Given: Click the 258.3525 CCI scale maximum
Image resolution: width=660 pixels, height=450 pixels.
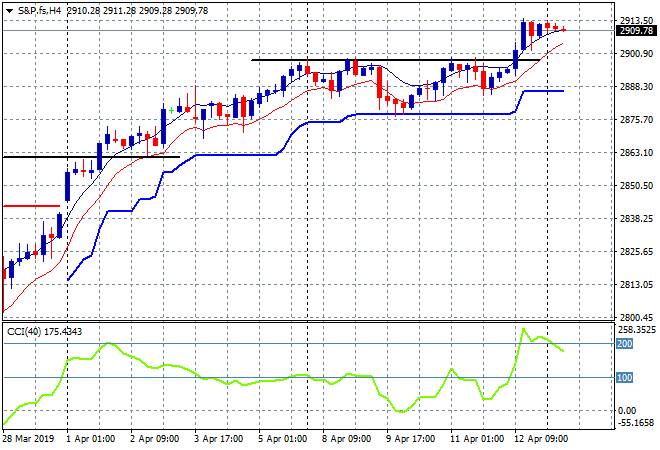Looking at the screenshot, I should click(x=636, y=330).
